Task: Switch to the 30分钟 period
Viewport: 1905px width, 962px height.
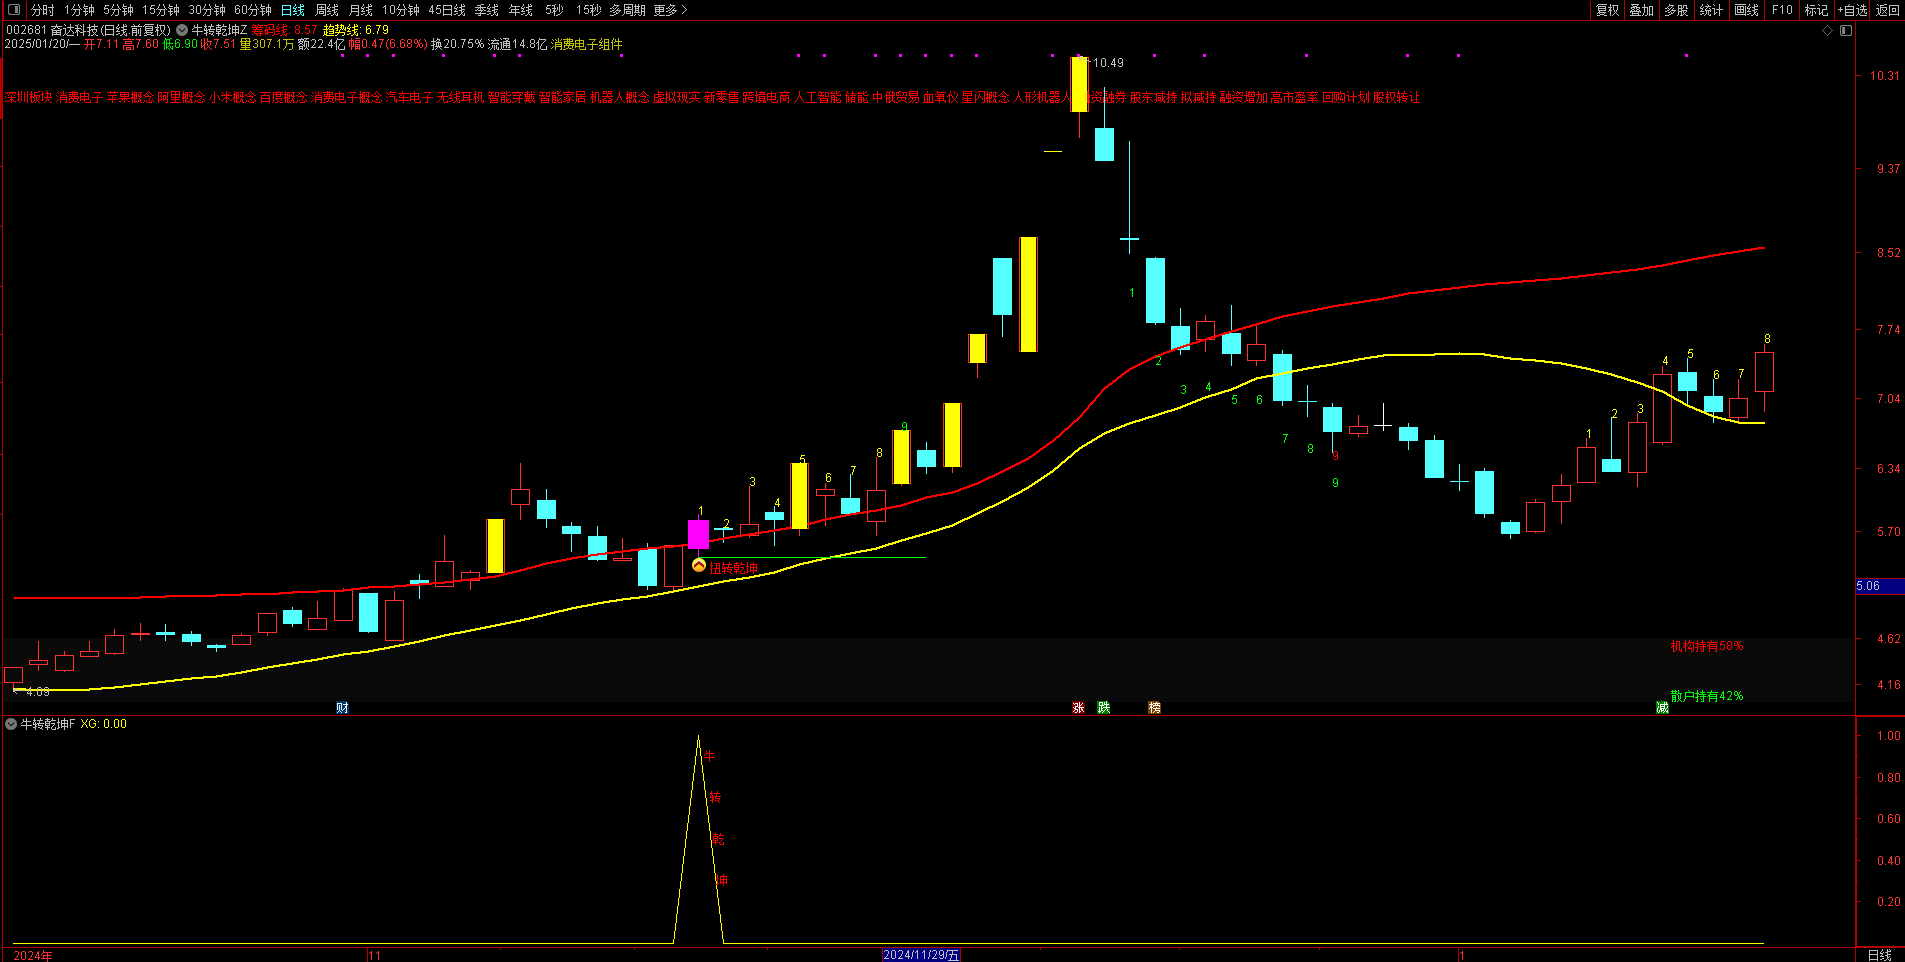Action: 207,10
